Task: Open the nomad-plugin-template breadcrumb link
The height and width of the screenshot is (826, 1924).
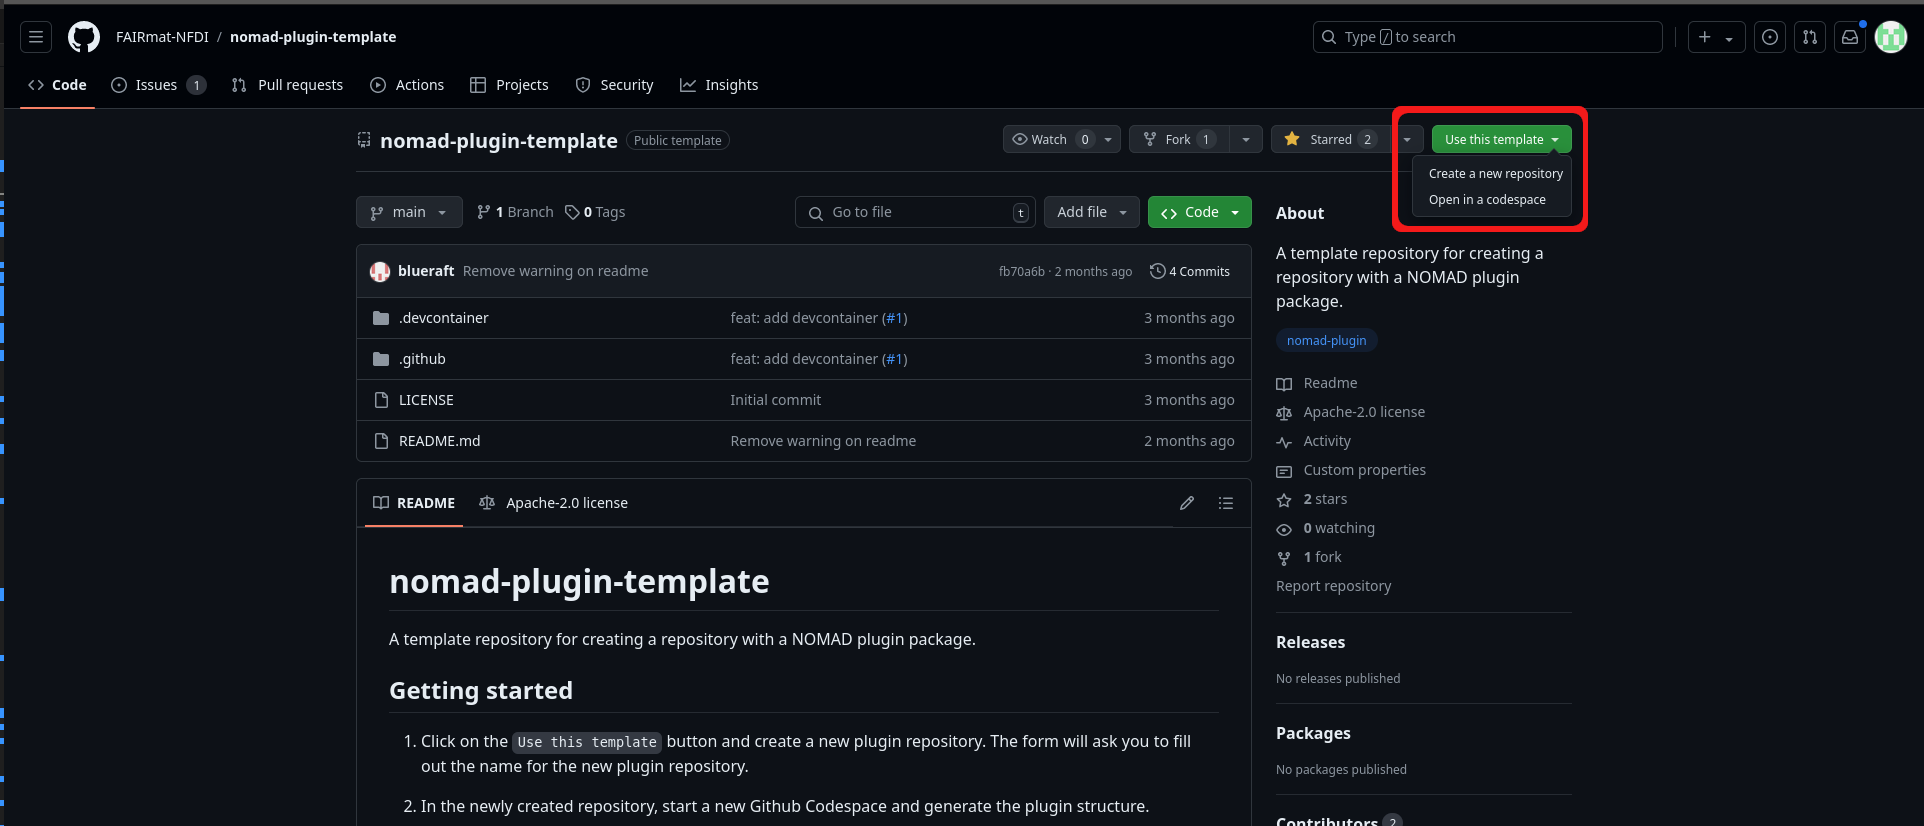Action: point(313,37)
